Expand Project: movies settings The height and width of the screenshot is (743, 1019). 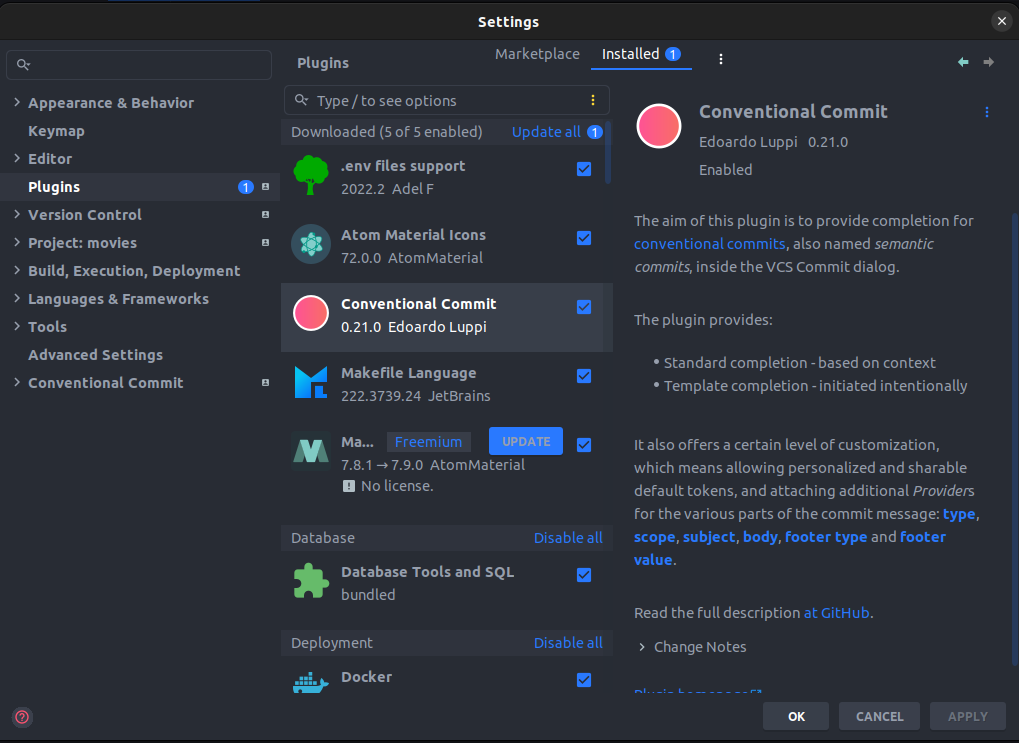[17, 242]
